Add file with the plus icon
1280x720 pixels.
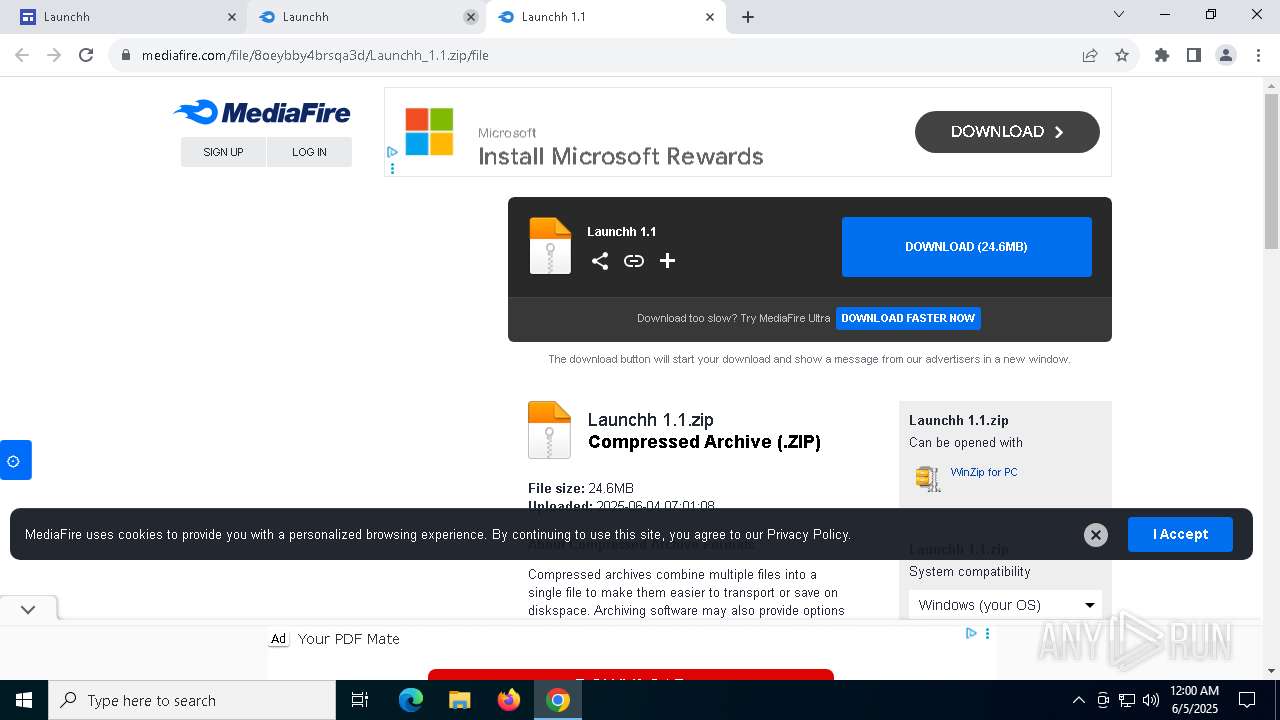click(667, 261)
